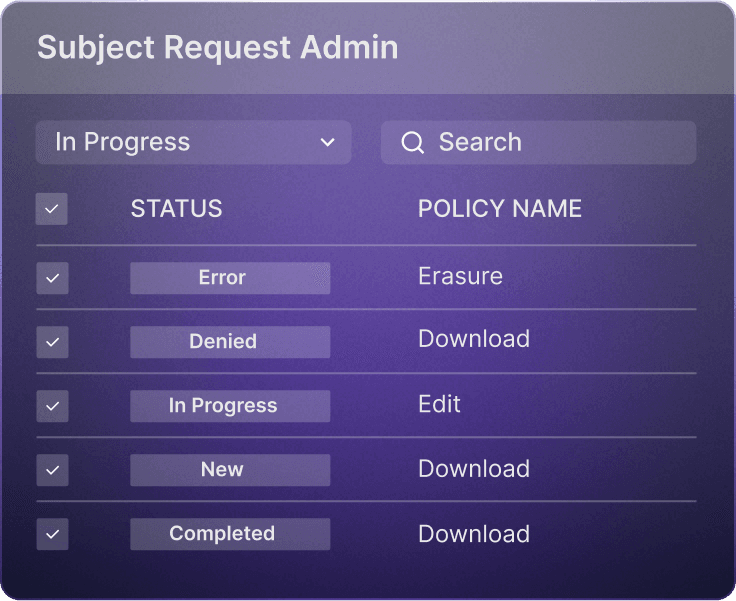Screen dimensions: 736x601
Task: Click the STATUS column header
Action: [176, 208]
